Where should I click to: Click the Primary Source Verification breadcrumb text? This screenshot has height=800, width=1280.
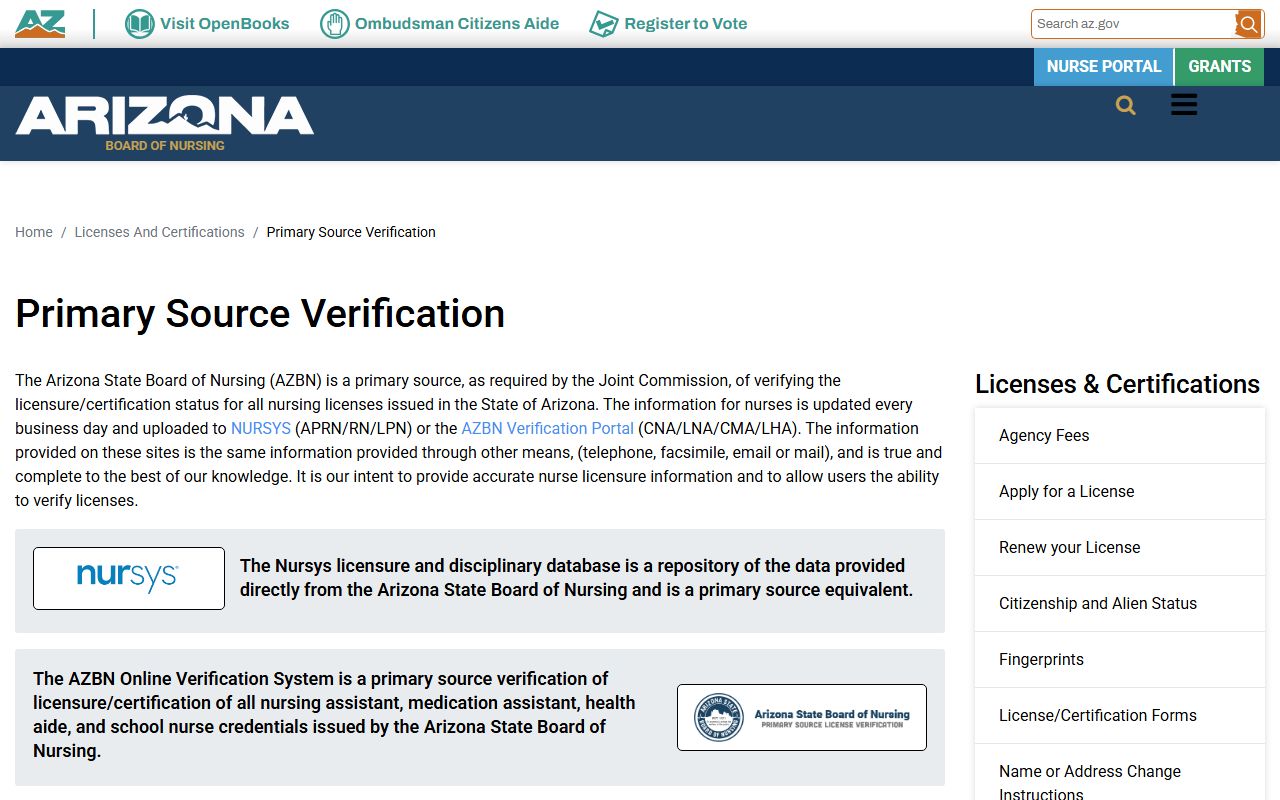coord(351,232)
